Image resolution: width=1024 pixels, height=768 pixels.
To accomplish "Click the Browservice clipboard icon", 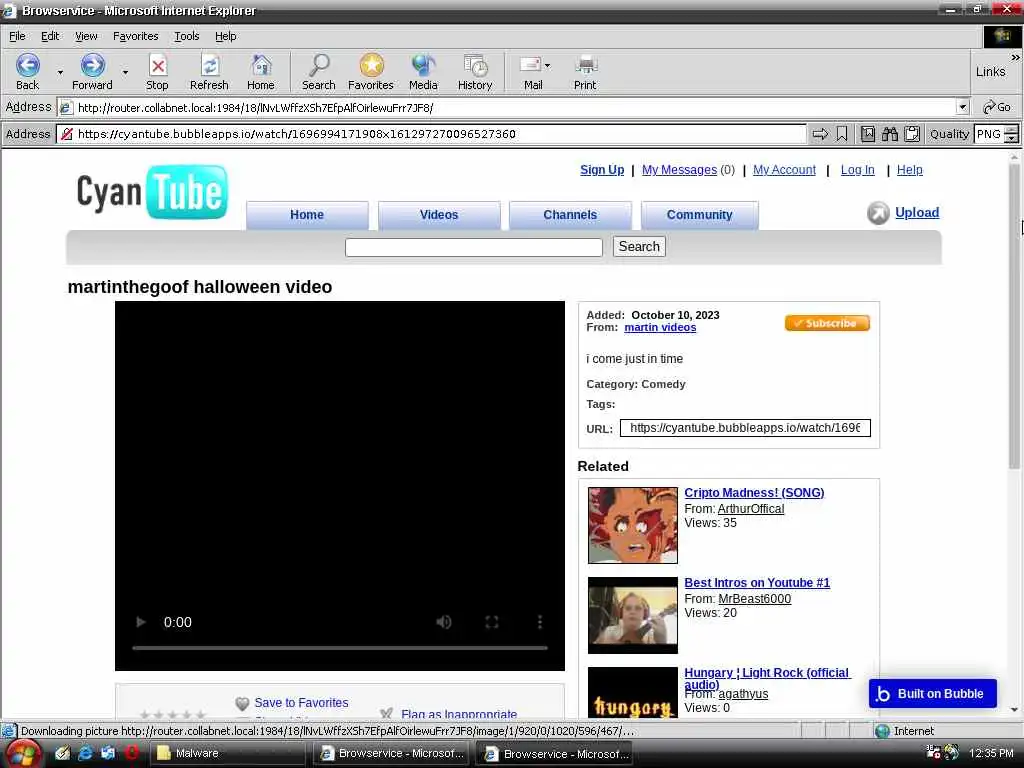I will 912,134.
